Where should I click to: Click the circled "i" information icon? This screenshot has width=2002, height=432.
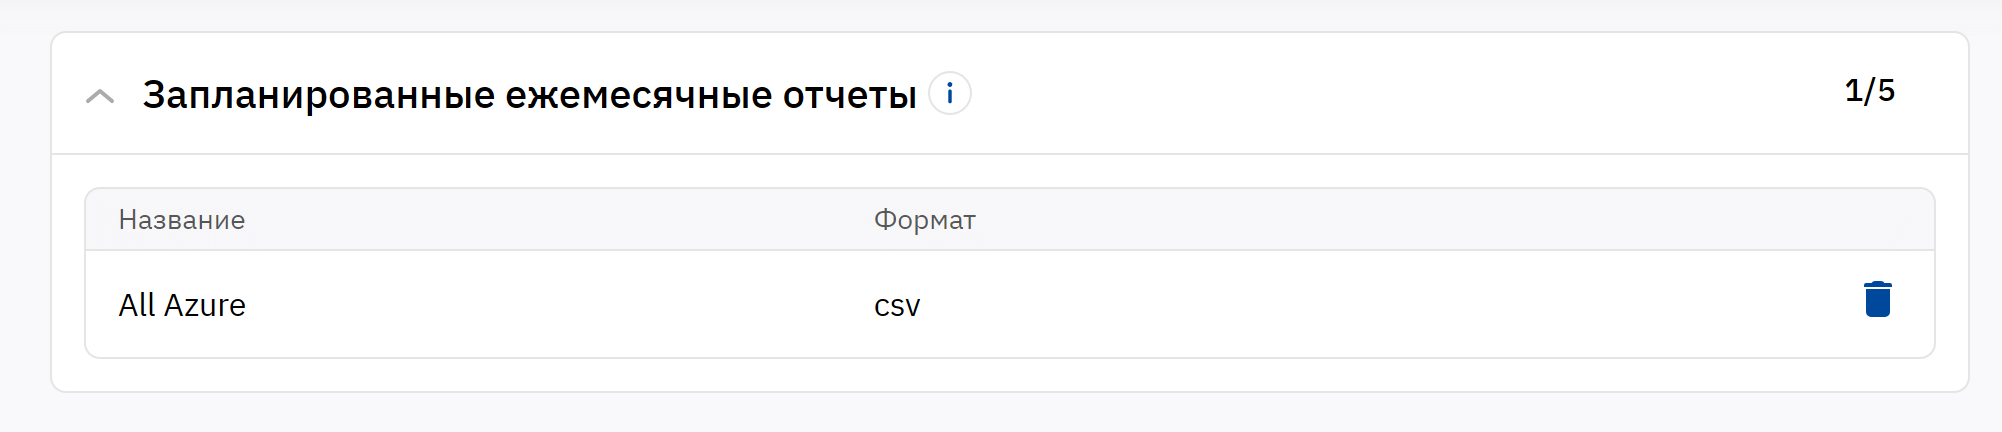pyautogui.click(x=949, y=94)
